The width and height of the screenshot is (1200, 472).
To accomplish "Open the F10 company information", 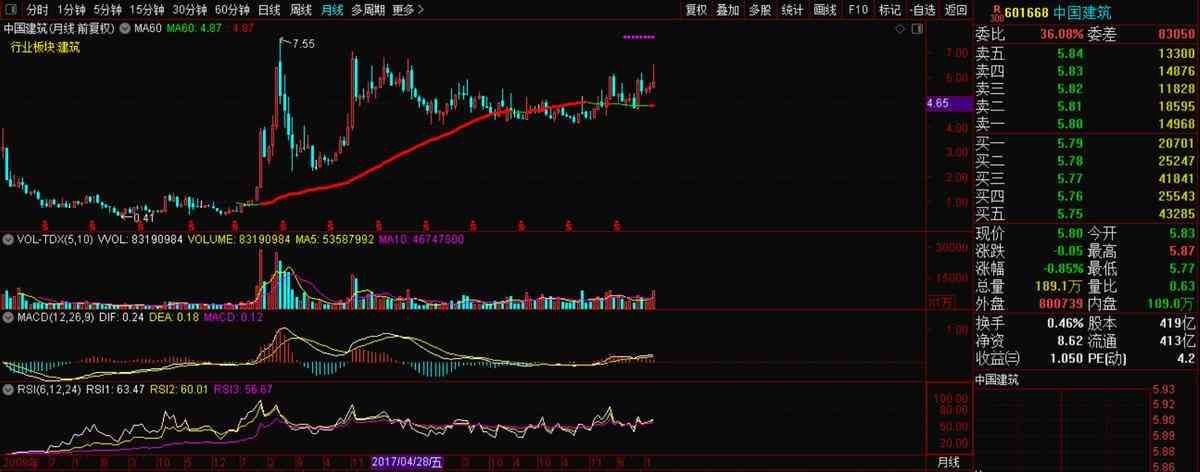I will pos(857,10).
